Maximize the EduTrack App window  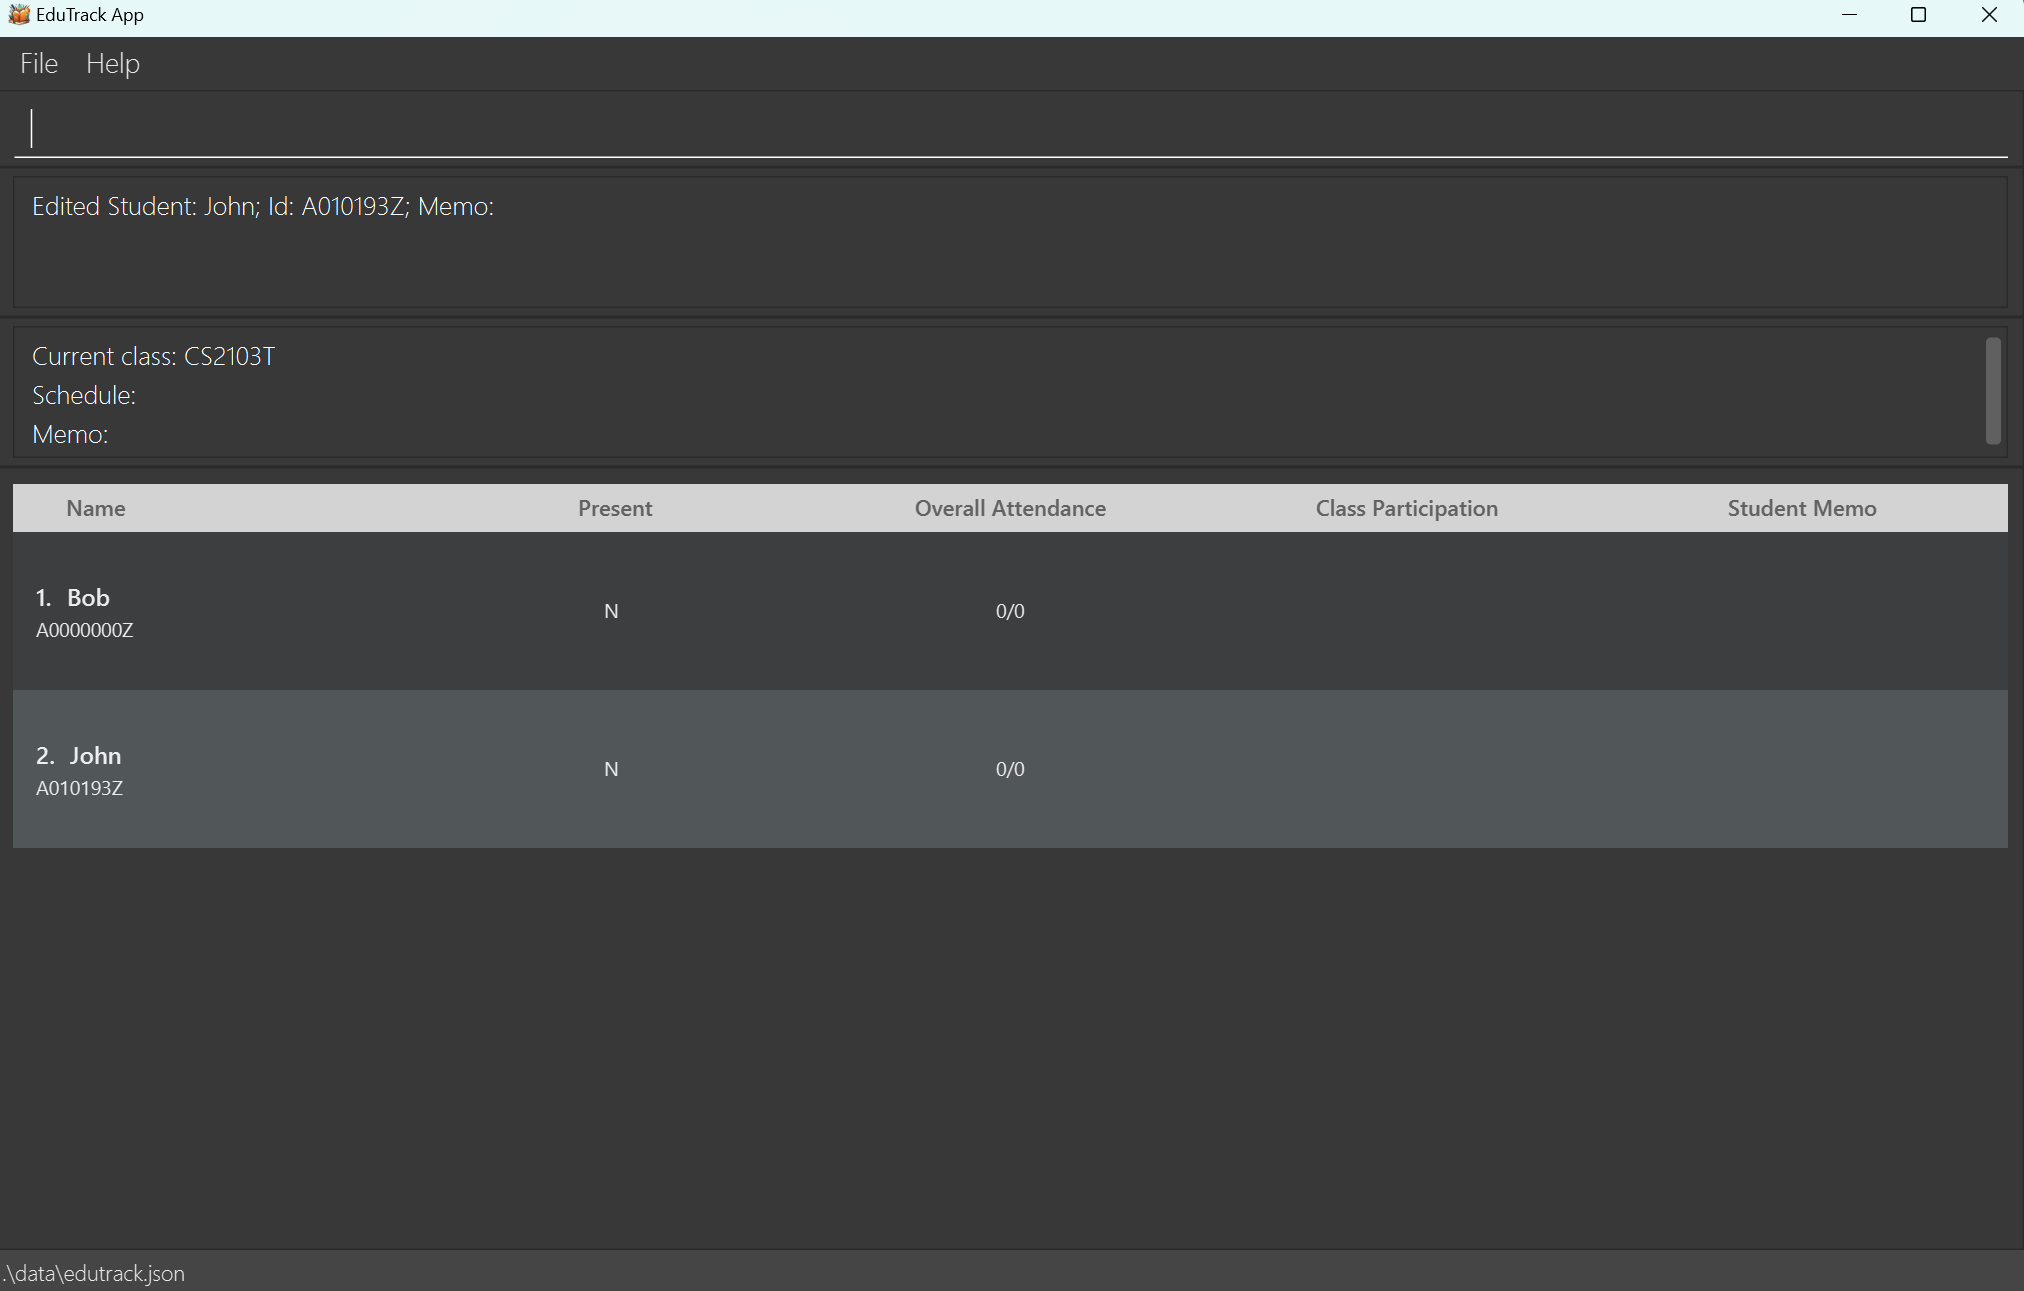coord(1918,15)
